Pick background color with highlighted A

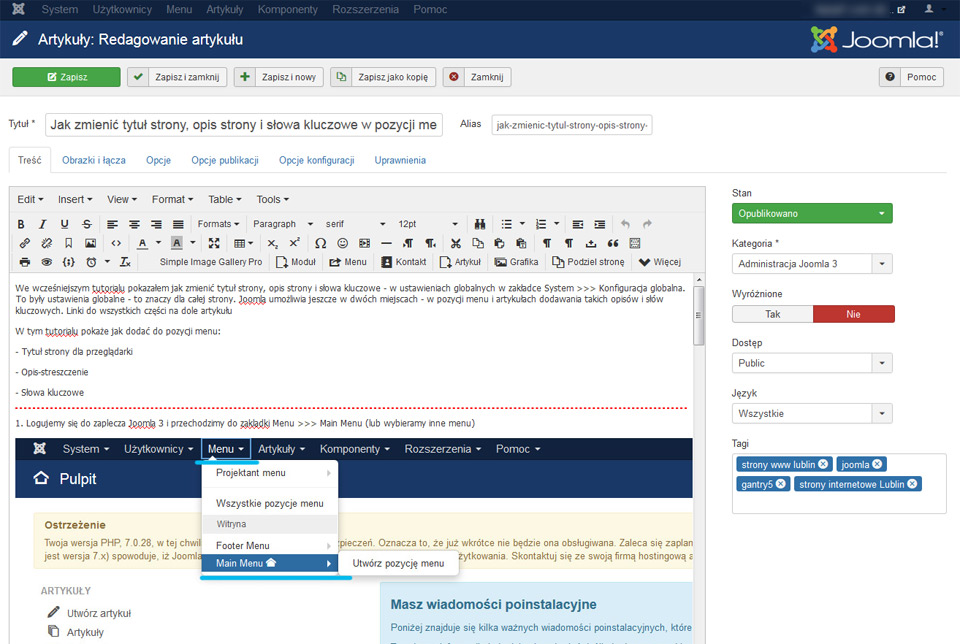(176, 243)
